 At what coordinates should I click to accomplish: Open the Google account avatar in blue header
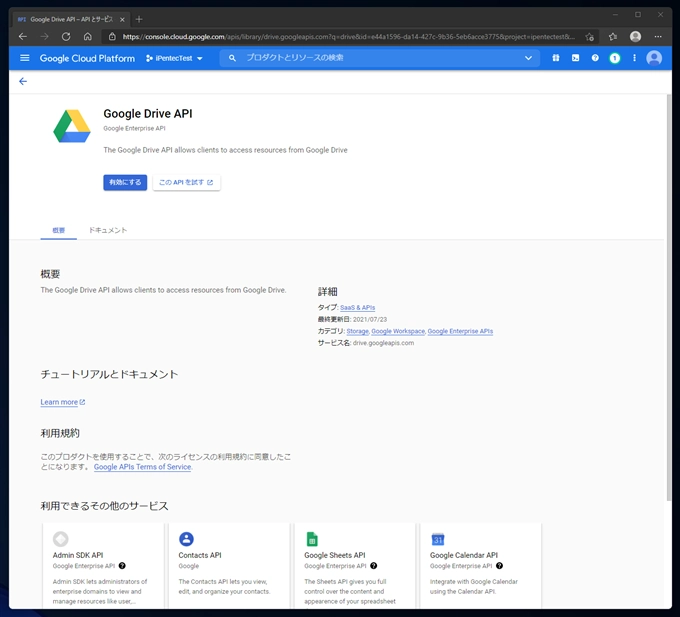(x=654, y=58)
